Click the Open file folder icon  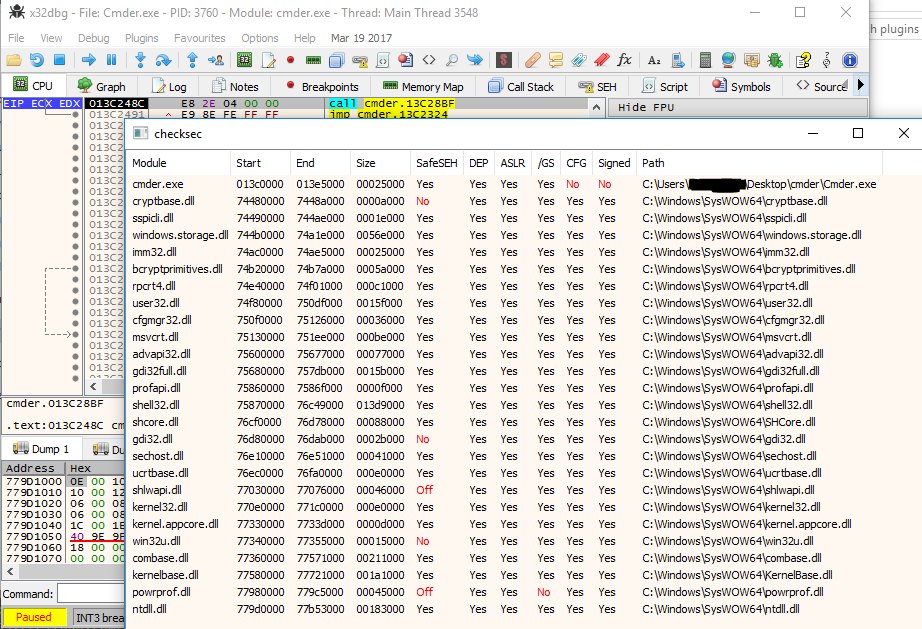pos(15,60)
